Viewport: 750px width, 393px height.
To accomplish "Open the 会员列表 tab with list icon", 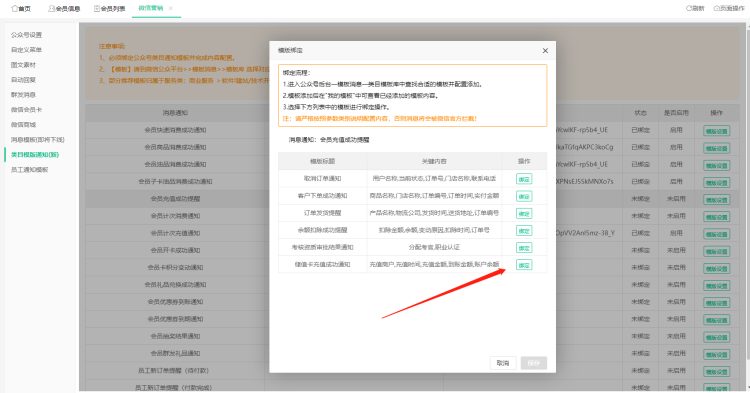I will [x=110, y=9].
